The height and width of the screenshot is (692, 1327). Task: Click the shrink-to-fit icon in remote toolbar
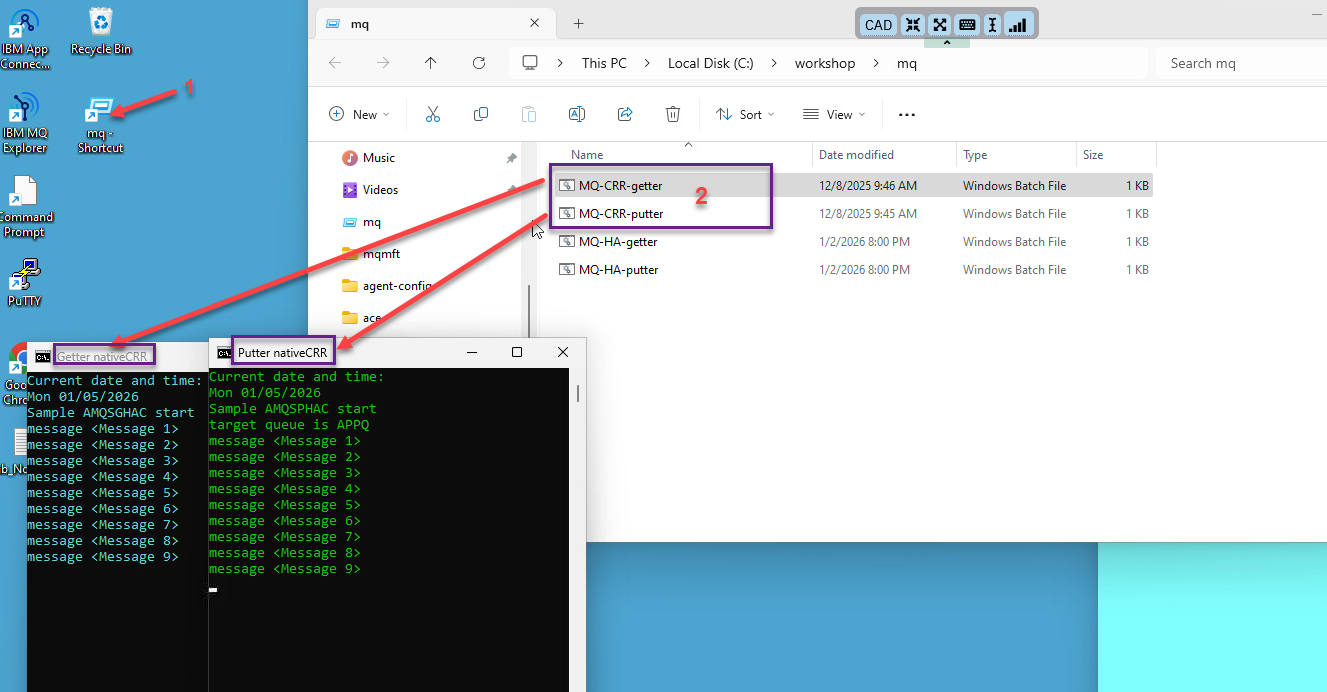[x=912, y=25]
